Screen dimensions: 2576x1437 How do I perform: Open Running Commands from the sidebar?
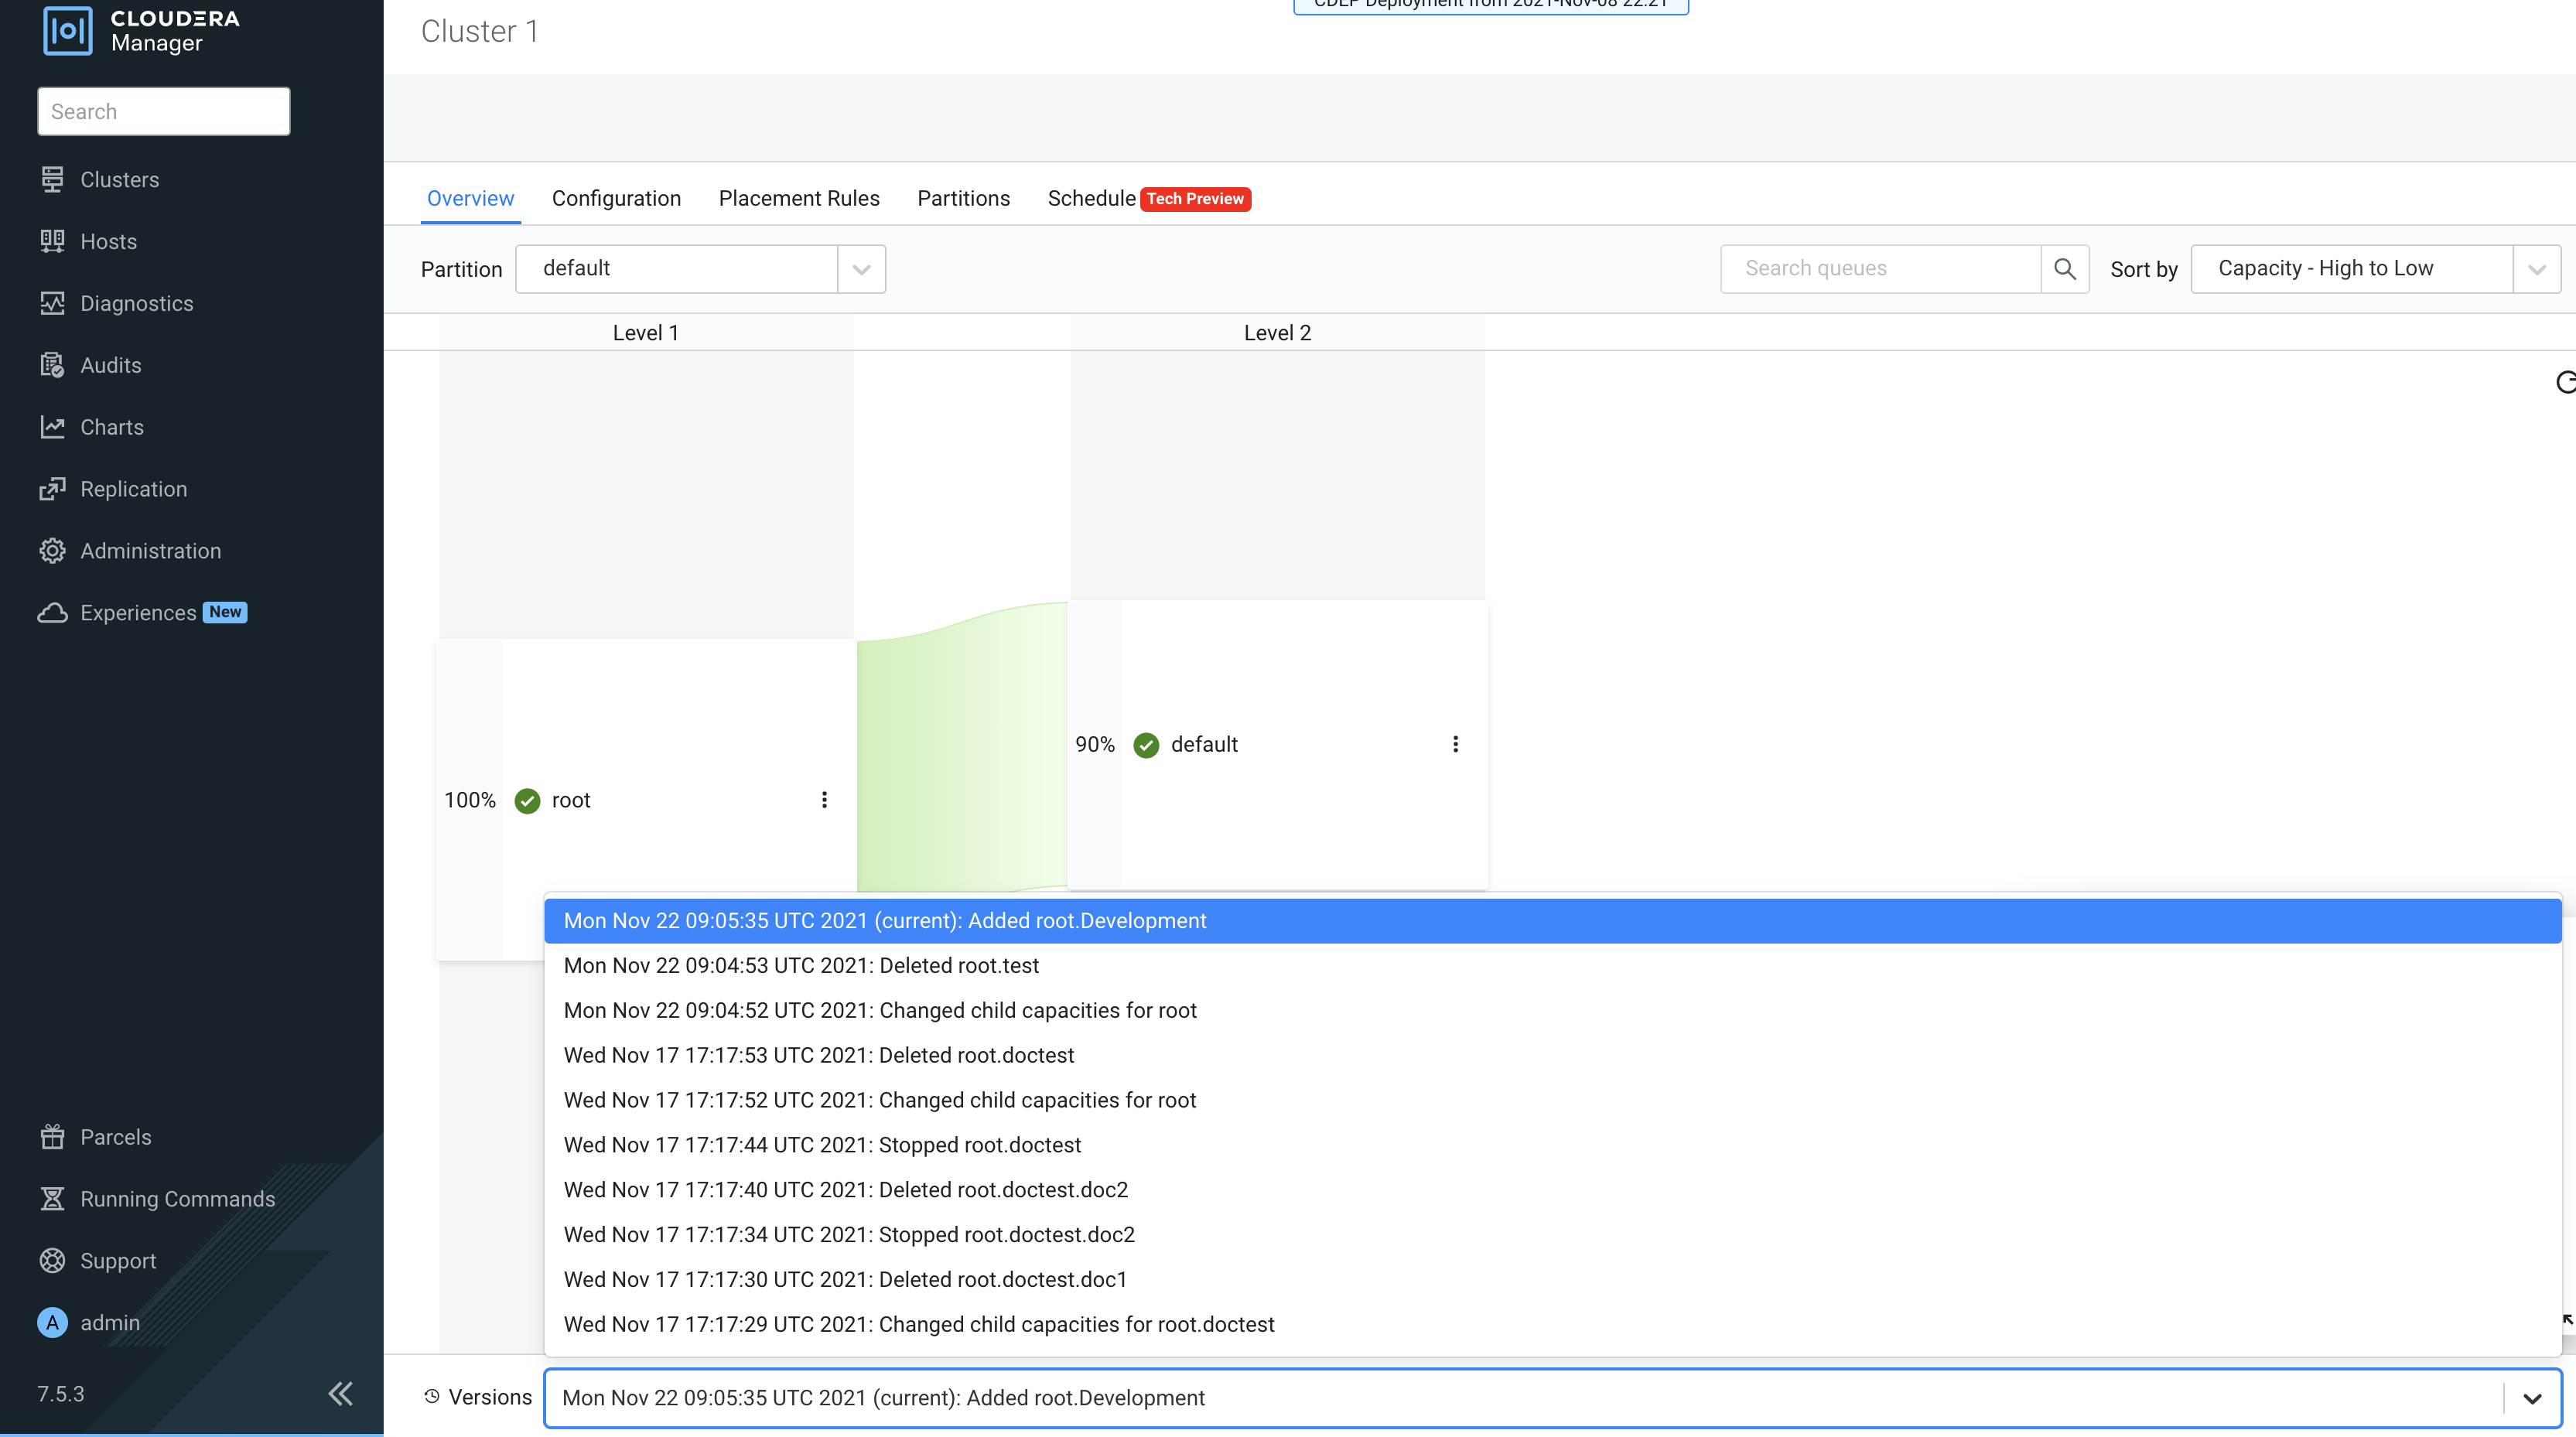point(177,1199)
